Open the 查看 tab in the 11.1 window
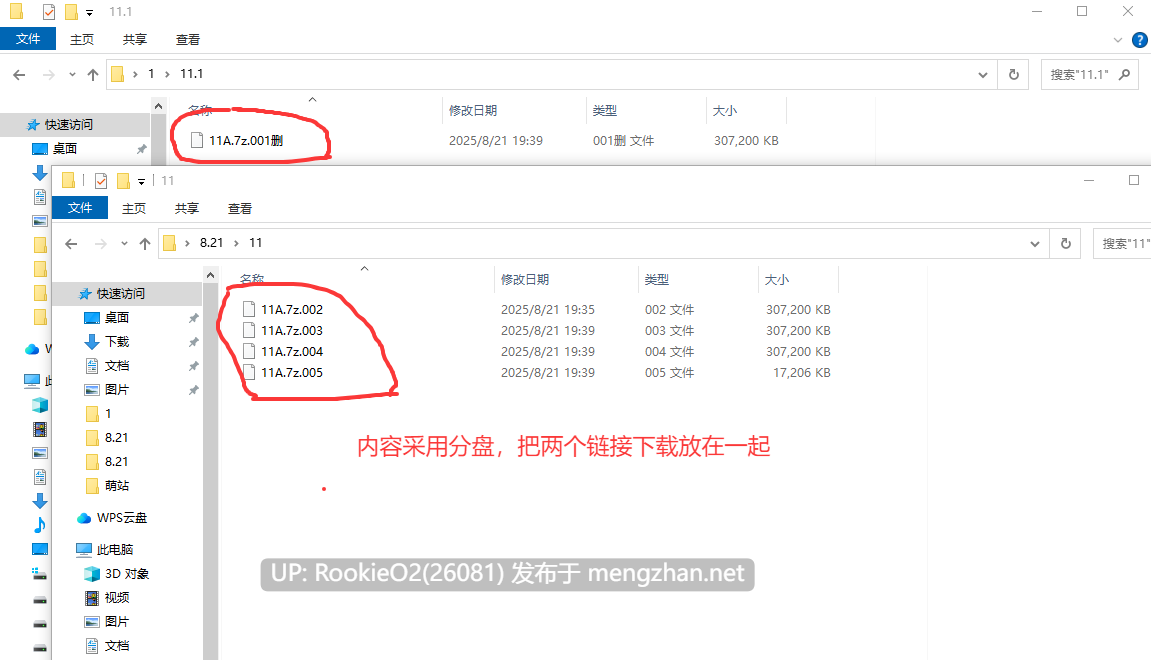This screenshot has width=1151, height=660. [188, 40]
